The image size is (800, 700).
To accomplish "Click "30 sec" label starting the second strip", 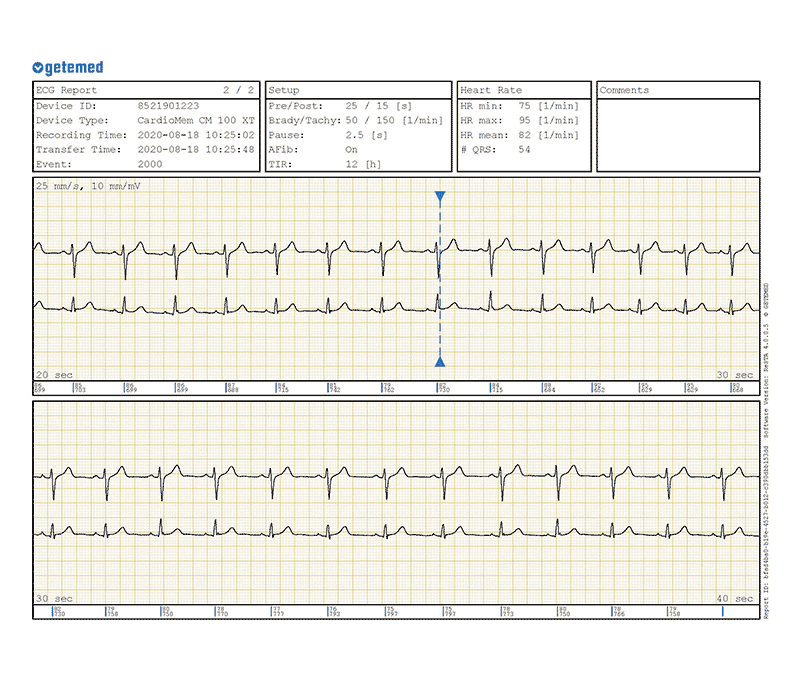I will (x=54, y=598).
